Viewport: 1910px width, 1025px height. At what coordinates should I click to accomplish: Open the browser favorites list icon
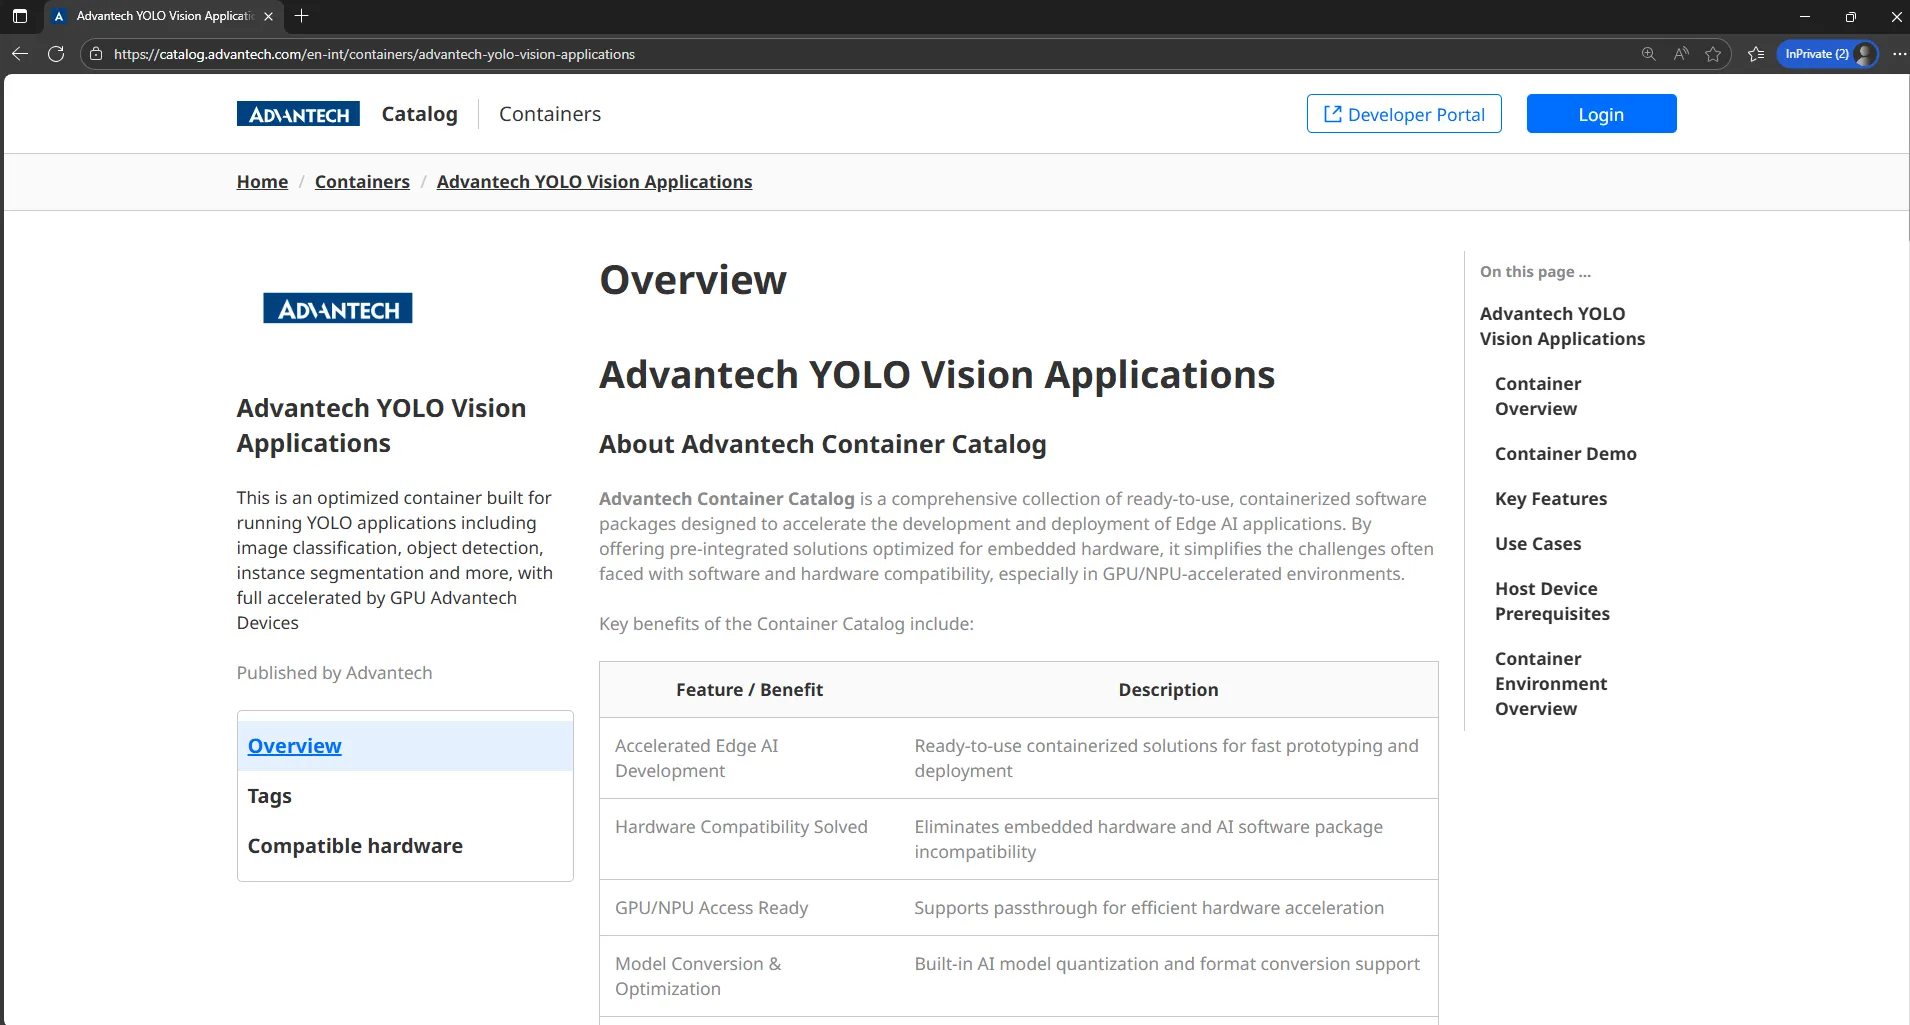1756,54
